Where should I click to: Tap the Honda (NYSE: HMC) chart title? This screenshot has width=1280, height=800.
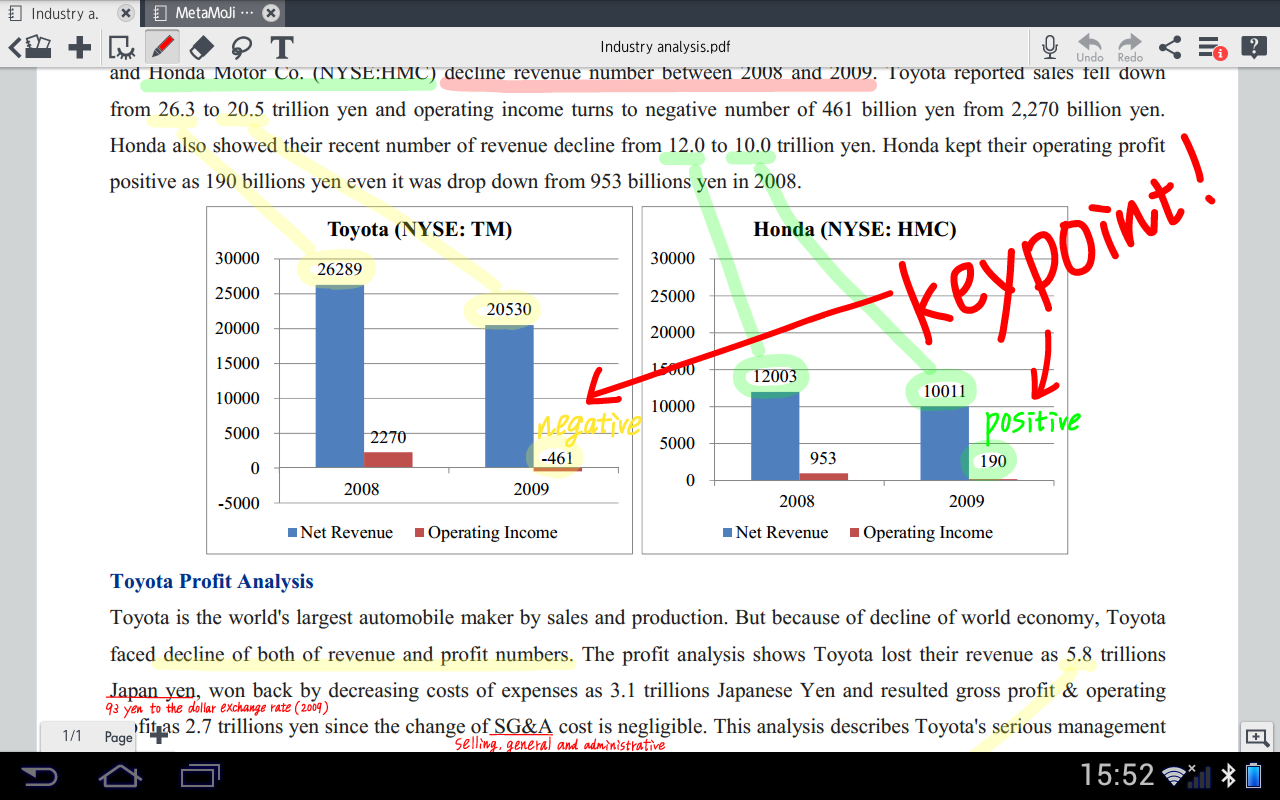[x=855, y=230]
